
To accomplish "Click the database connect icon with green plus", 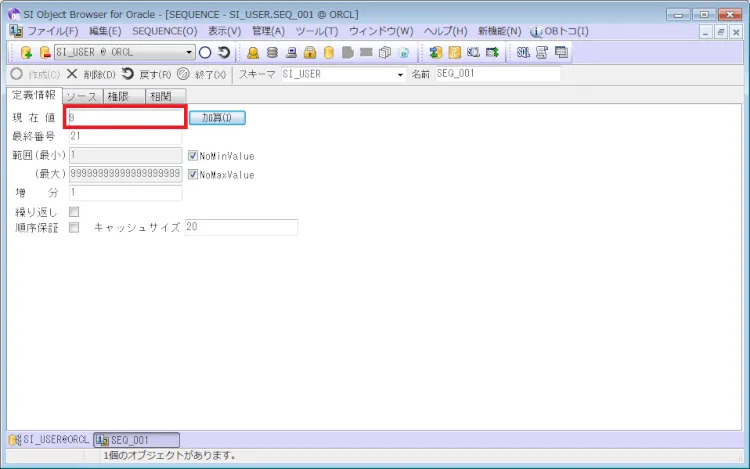I will [26, 52].
